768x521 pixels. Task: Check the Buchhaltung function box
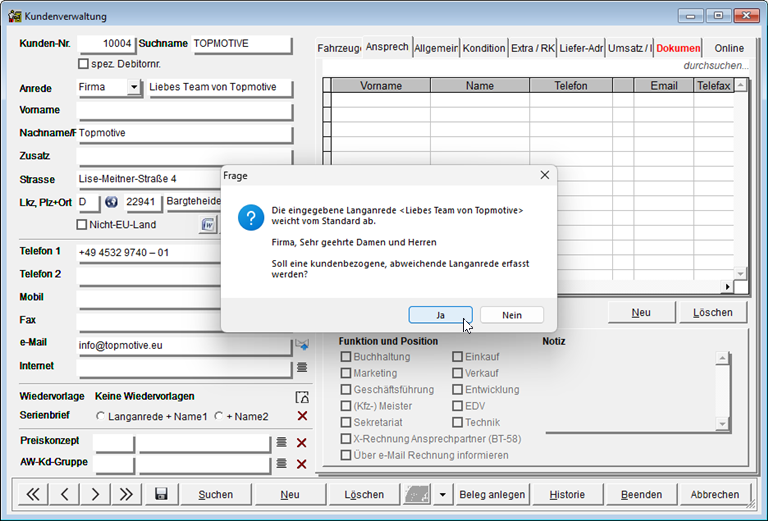click(346, 356)
